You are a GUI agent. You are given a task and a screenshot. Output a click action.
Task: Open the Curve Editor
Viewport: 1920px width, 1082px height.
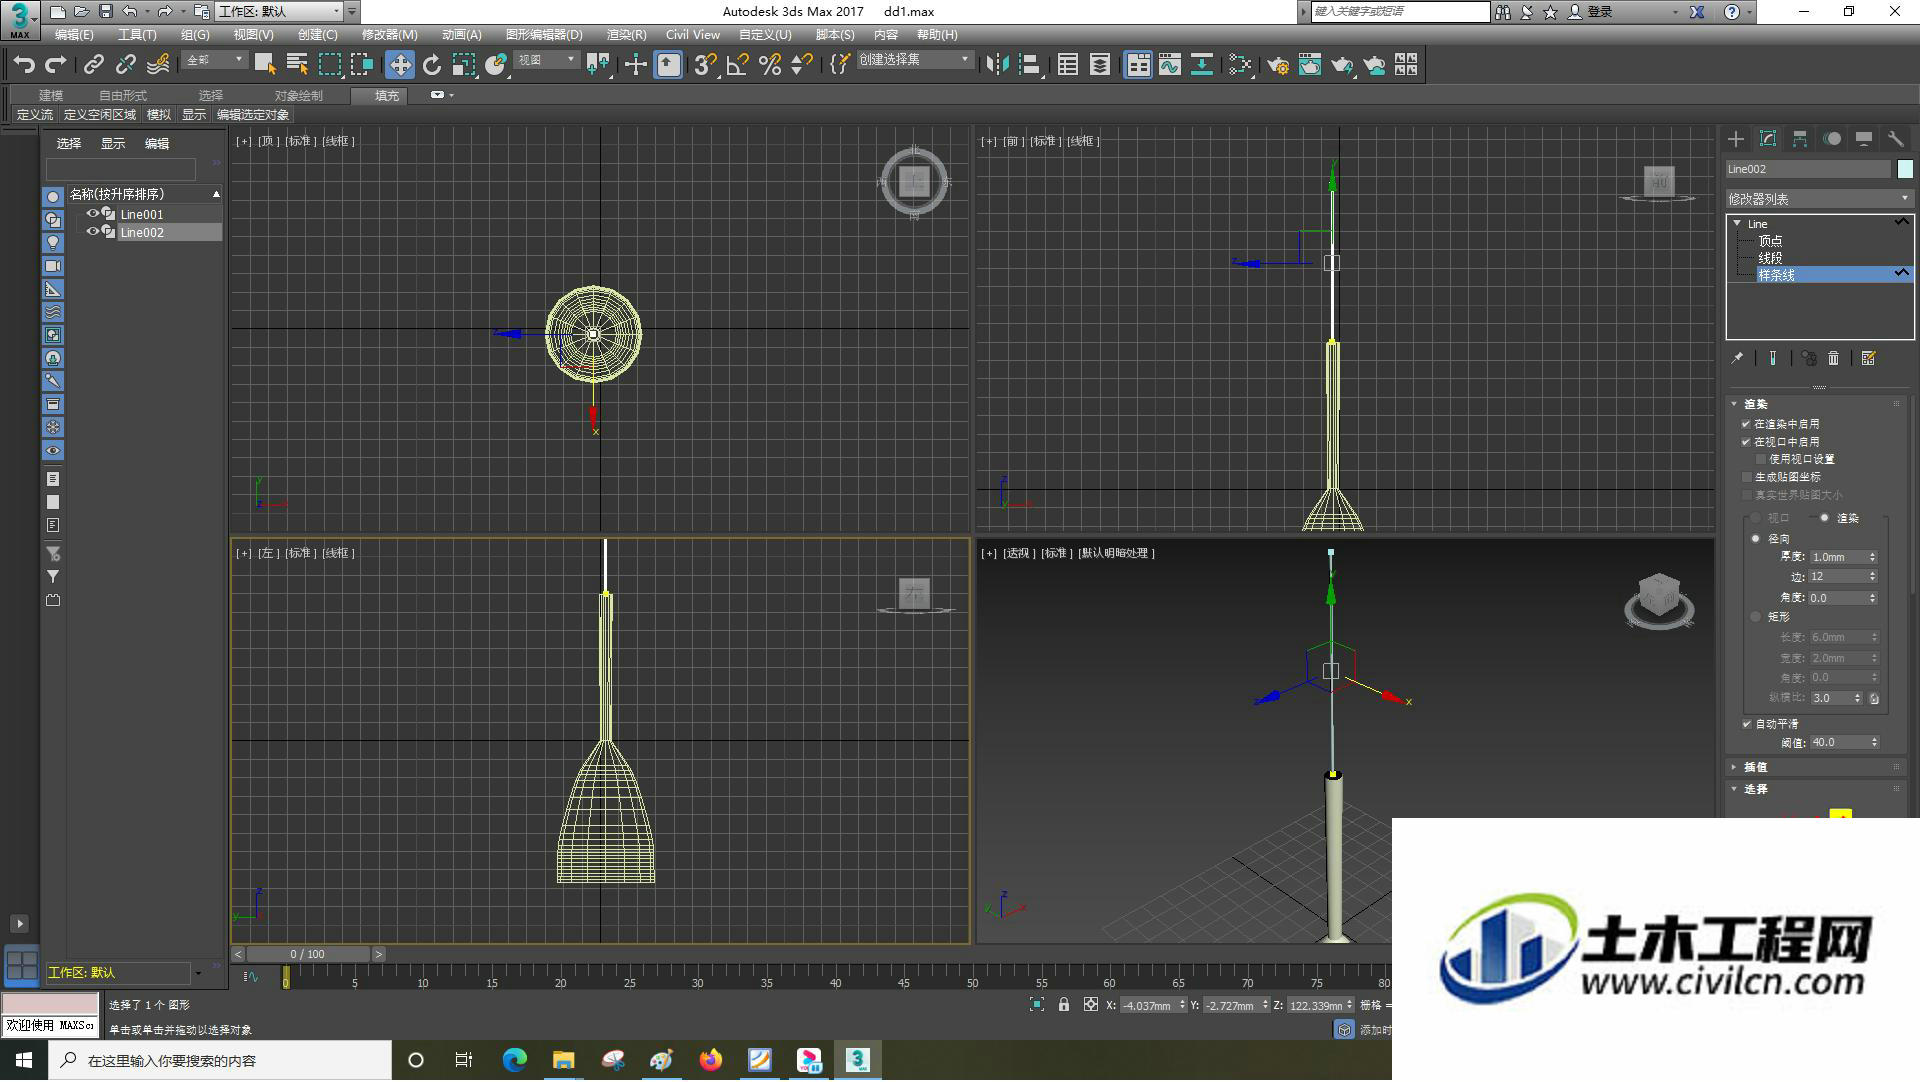coord(1170,65)
